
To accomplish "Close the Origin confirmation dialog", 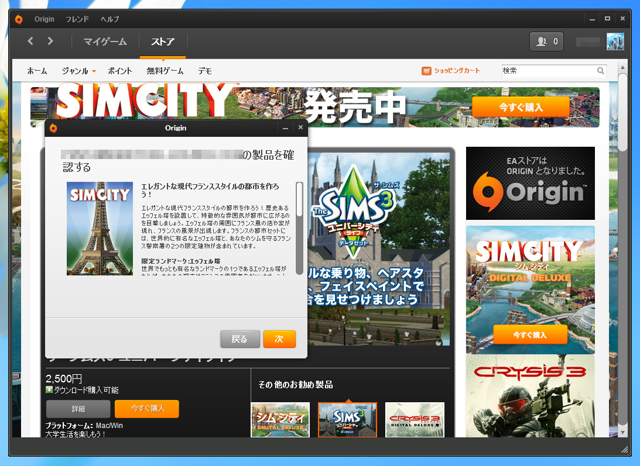I will 300,127.
